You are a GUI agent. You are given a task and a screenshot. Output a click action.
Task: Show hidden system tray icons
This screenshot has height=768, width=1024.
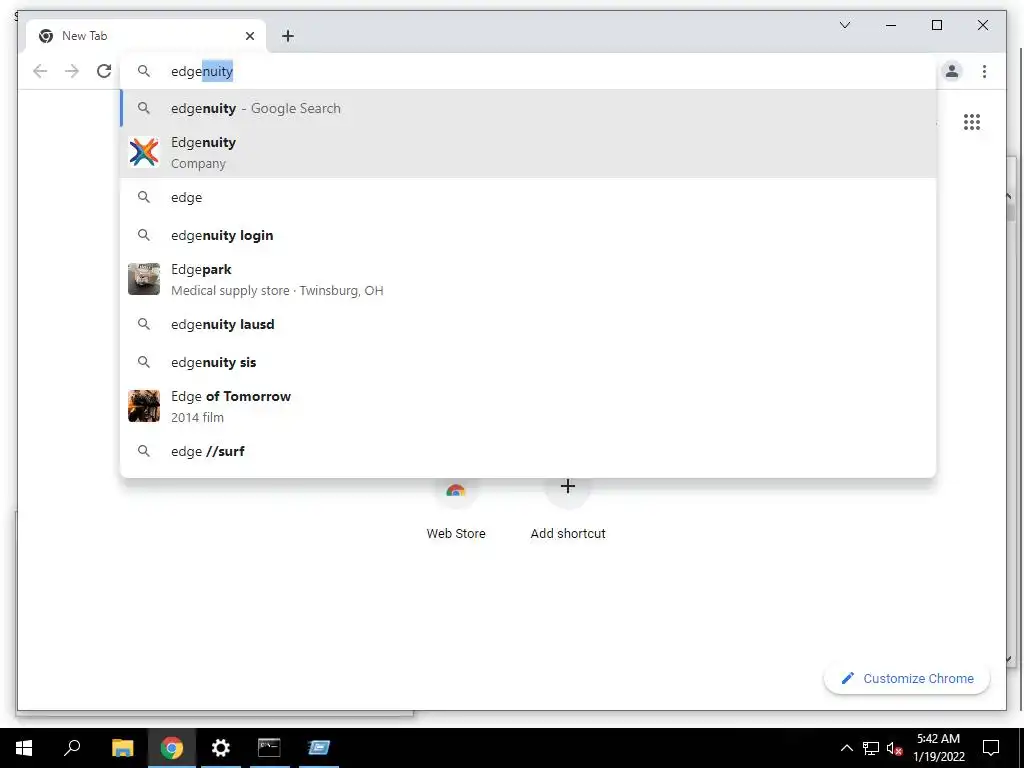tap(846, 748)
